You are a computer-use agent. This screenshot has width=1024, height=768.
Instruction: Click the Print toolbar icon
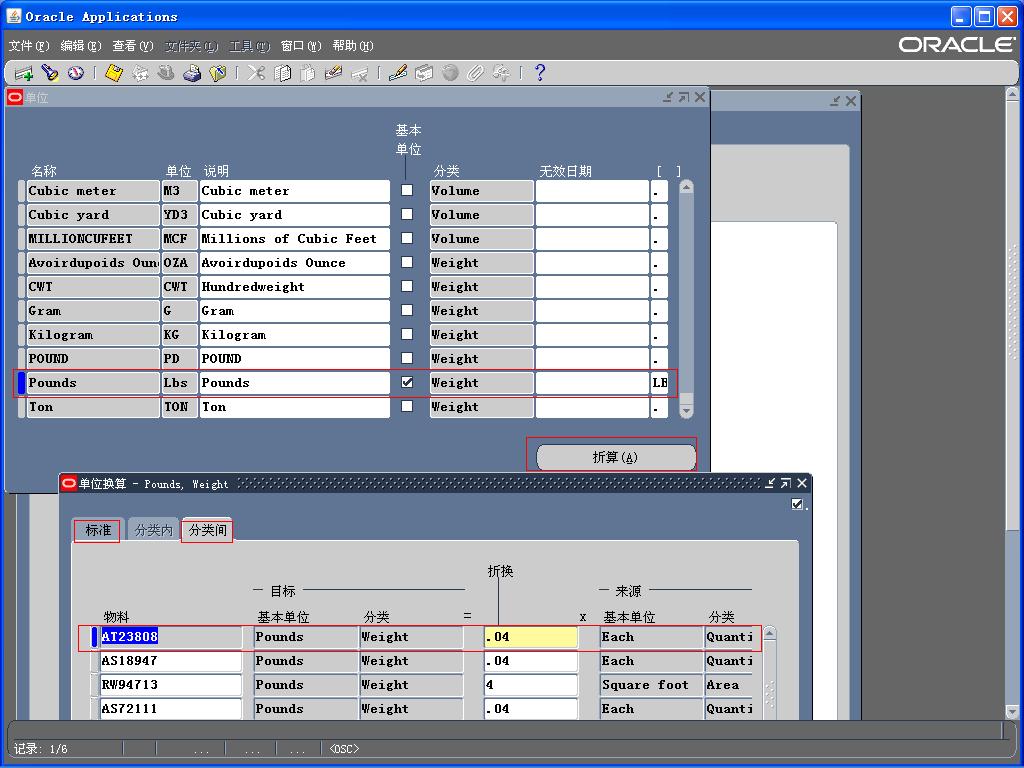[x=192, y=73]
